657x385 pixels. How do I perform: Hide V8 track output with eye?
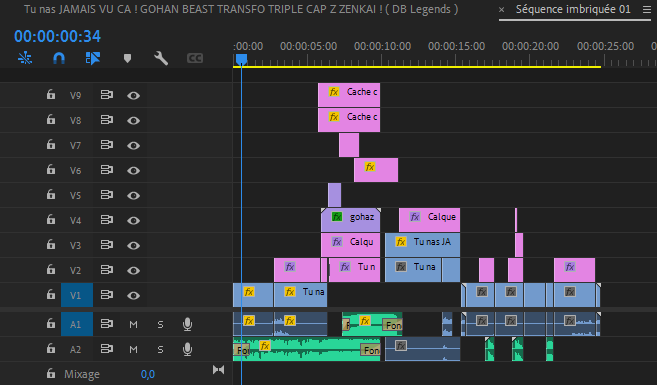click(x=133, y=121)
